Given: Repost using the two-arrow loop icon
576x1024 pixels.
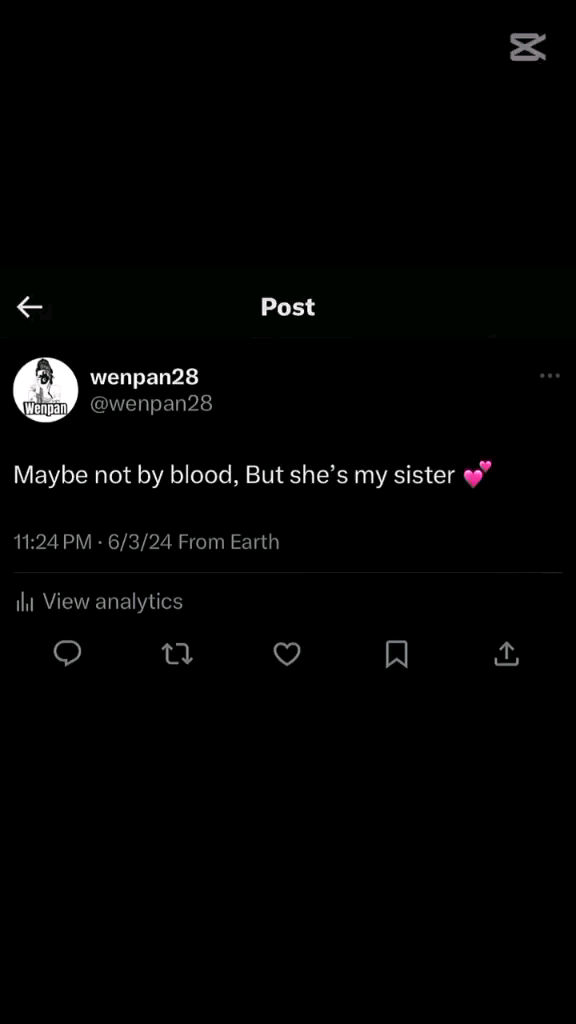Looking at the screenshot, I should (177, 654).
